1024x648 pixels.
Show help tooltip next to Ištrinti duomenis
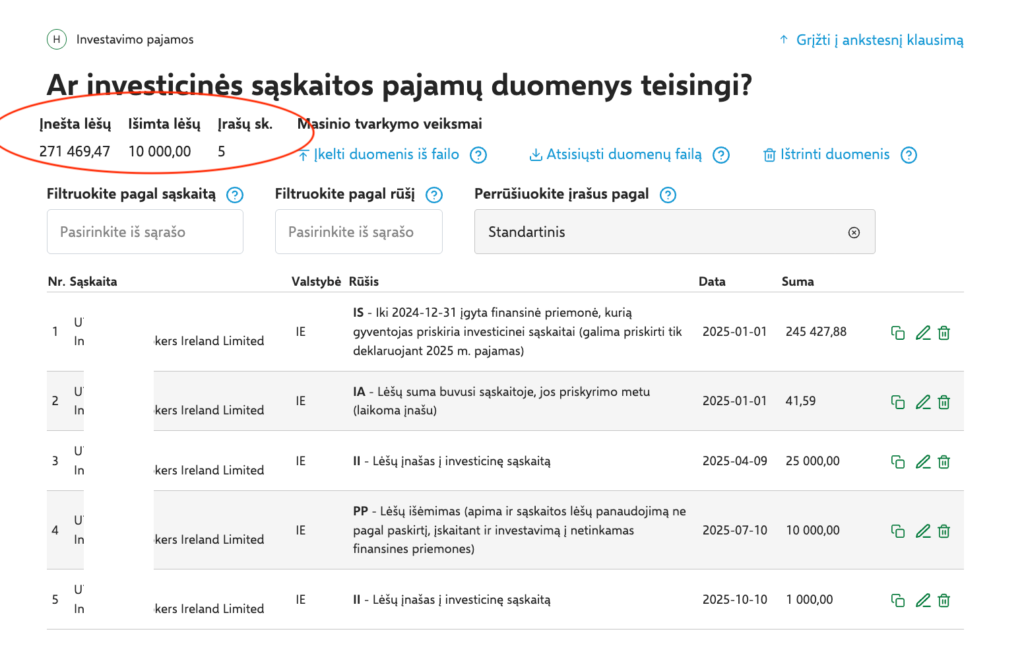point(908,155)
